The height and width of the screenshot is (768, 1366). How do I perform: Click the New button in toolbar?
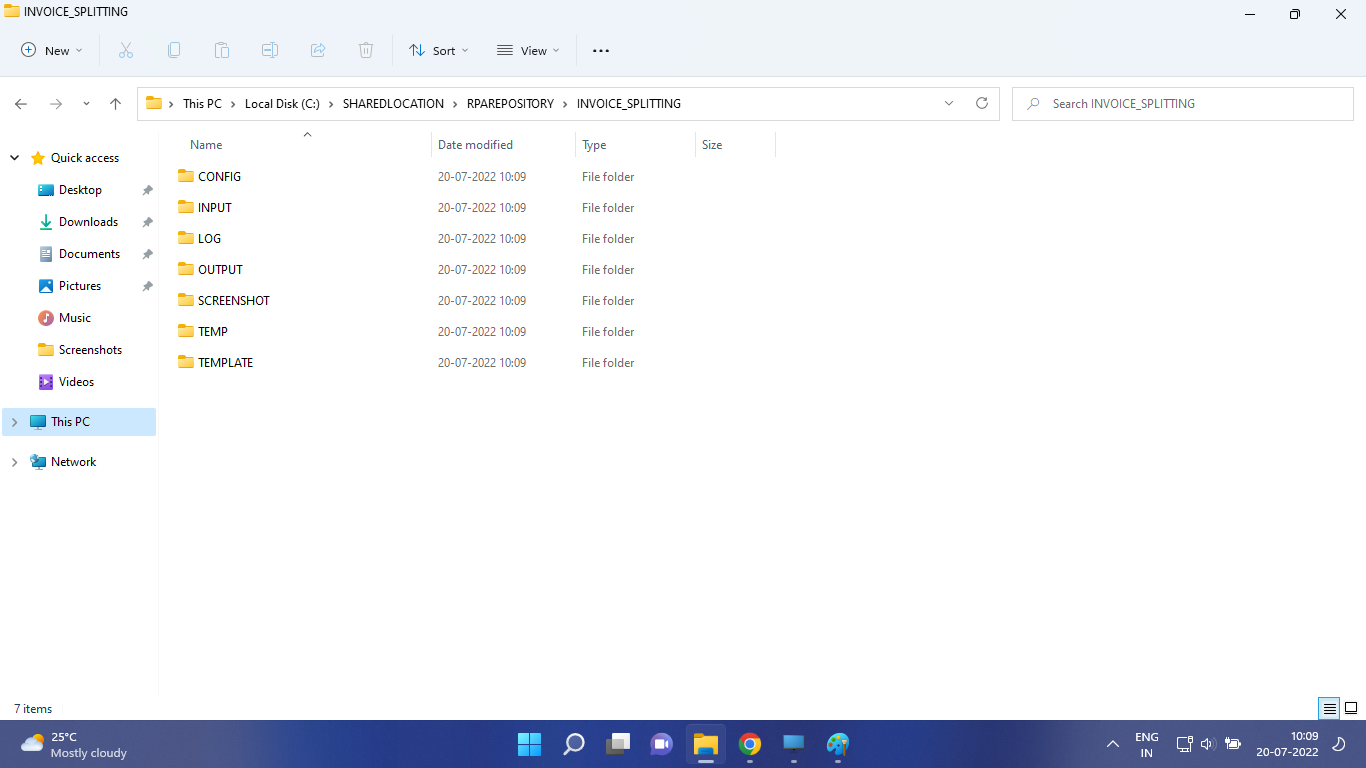coord(52,50)
